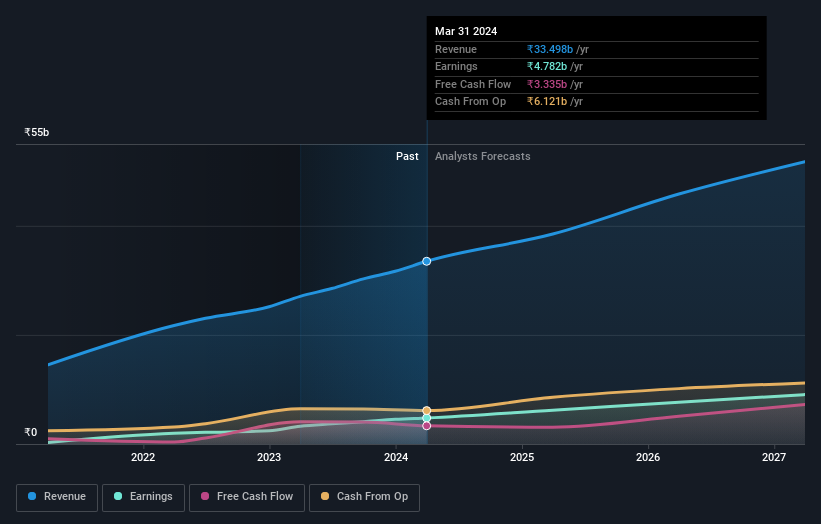Click the Cash From Op label in tooltip
Screen dimensions: 821x524
470,102
